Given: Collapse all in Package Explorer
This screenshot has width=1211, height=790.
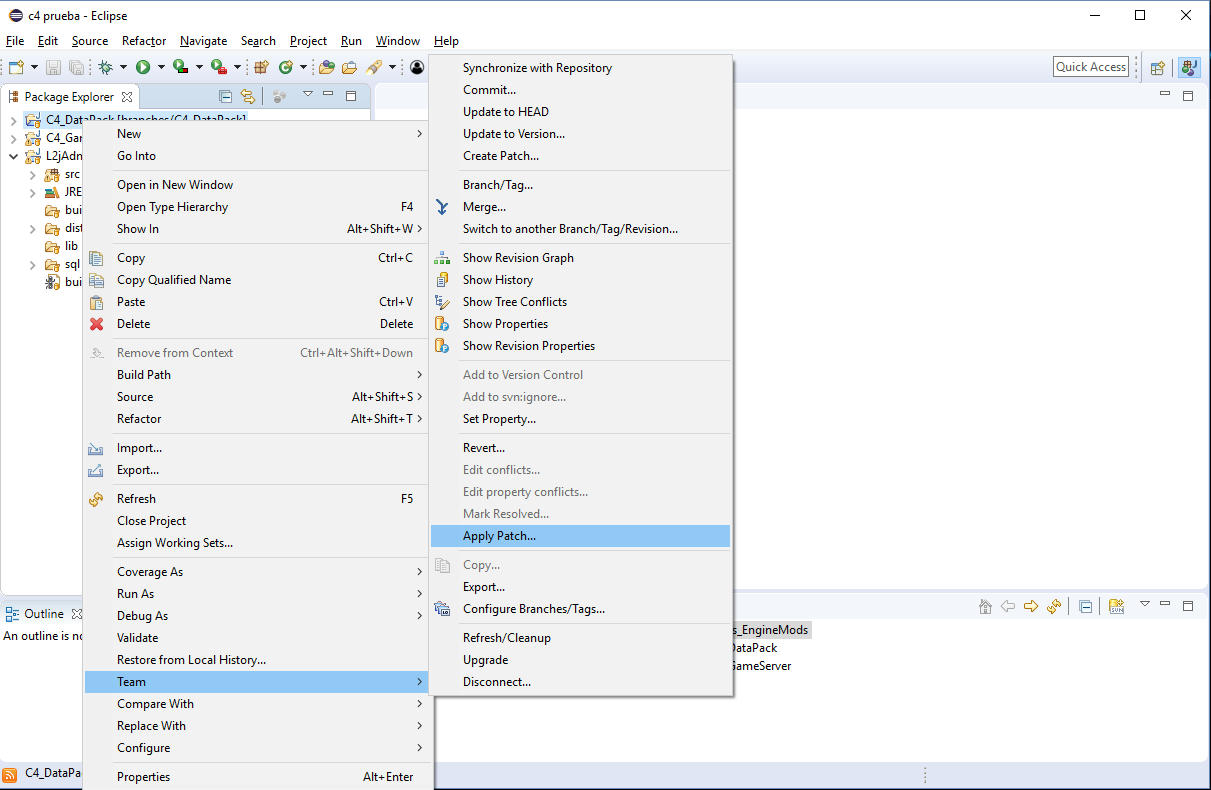Looking at the screenshot, I should tap(225, 96).
